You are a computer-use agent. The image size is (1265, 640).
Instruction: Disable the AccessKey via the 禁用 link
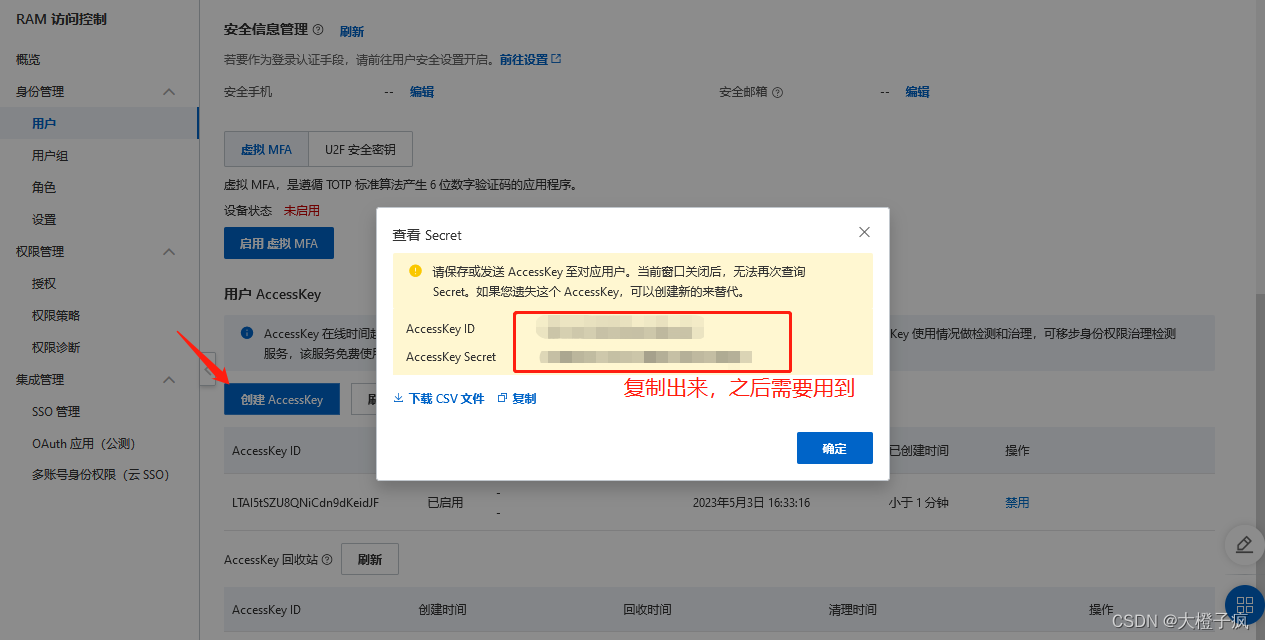[1017, 502]
